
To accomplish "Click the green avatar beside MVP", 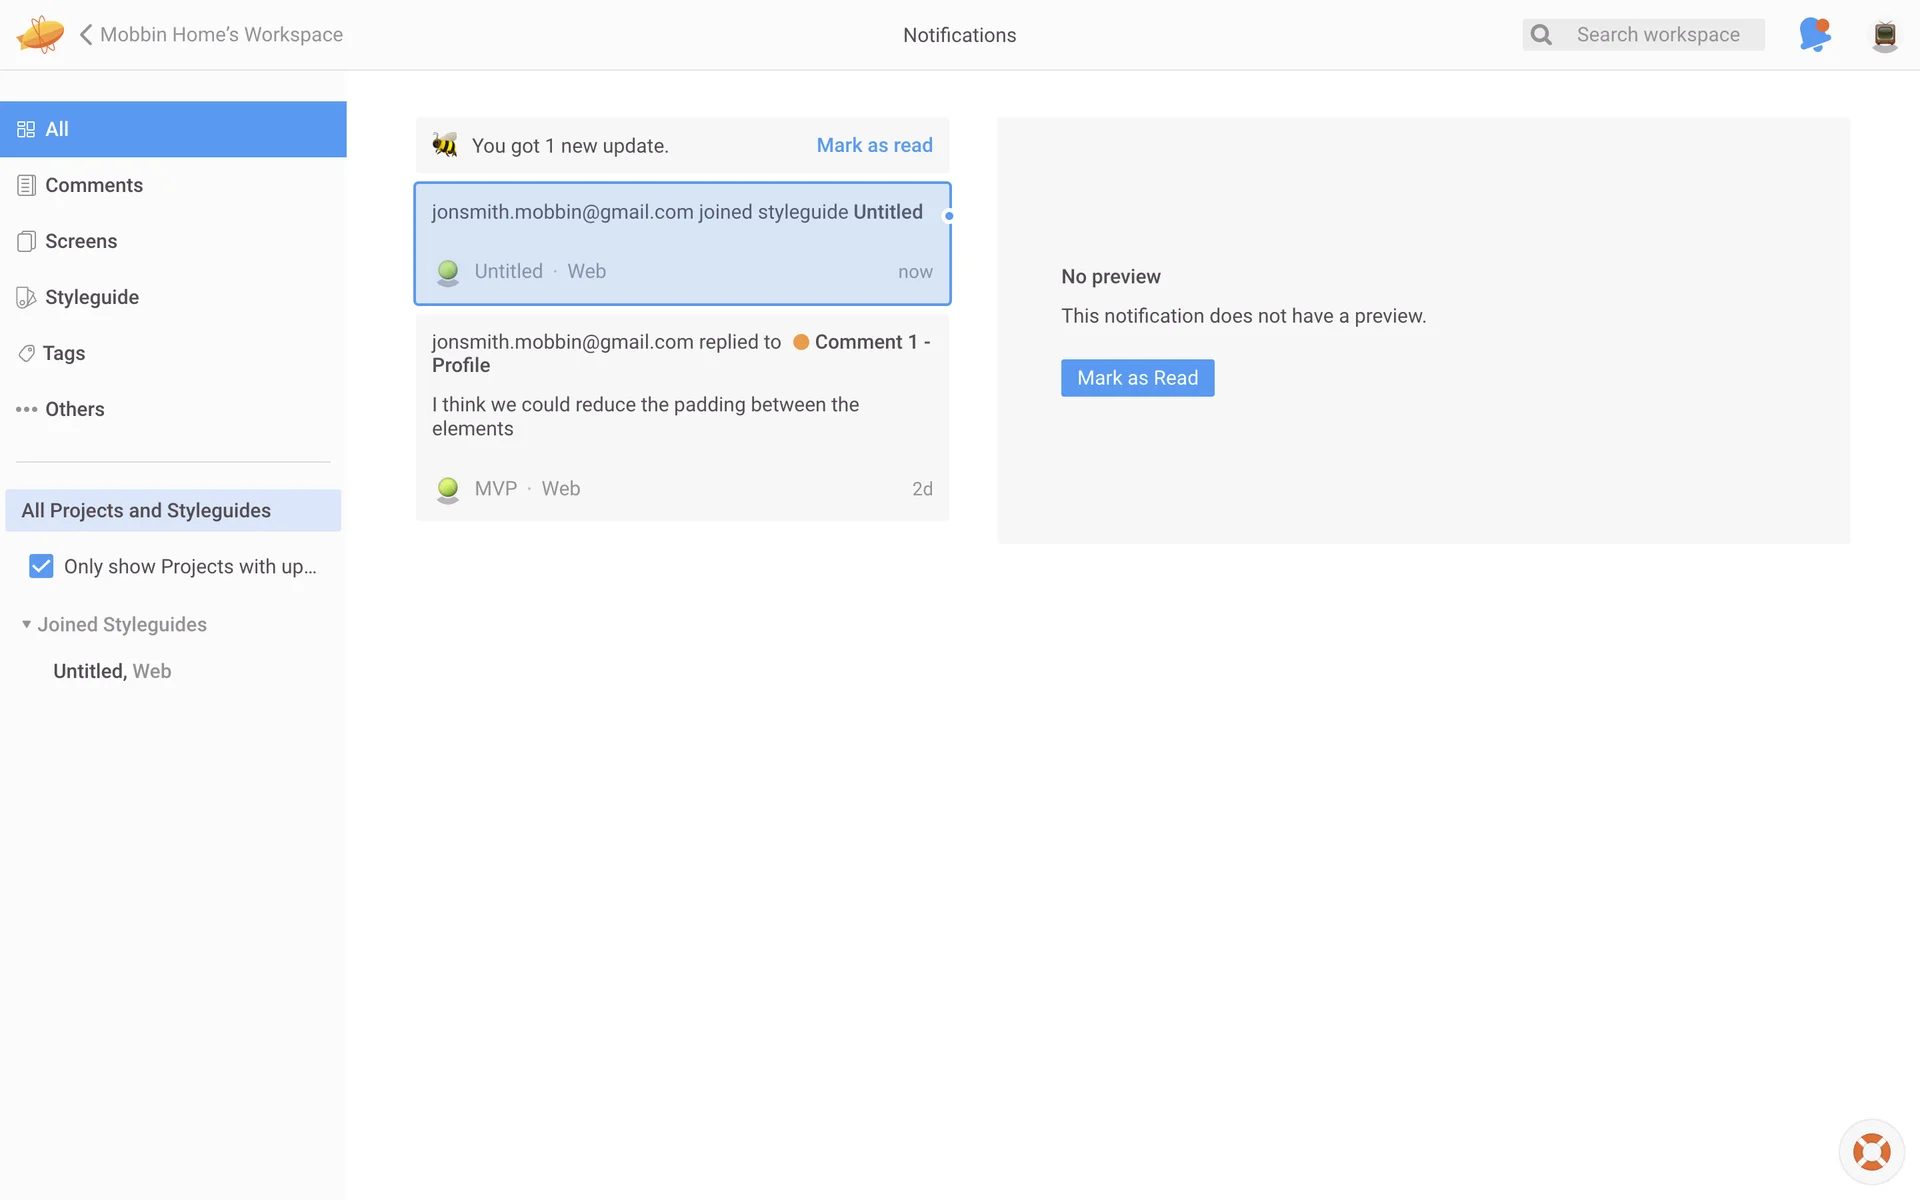I will pos(448,489).
